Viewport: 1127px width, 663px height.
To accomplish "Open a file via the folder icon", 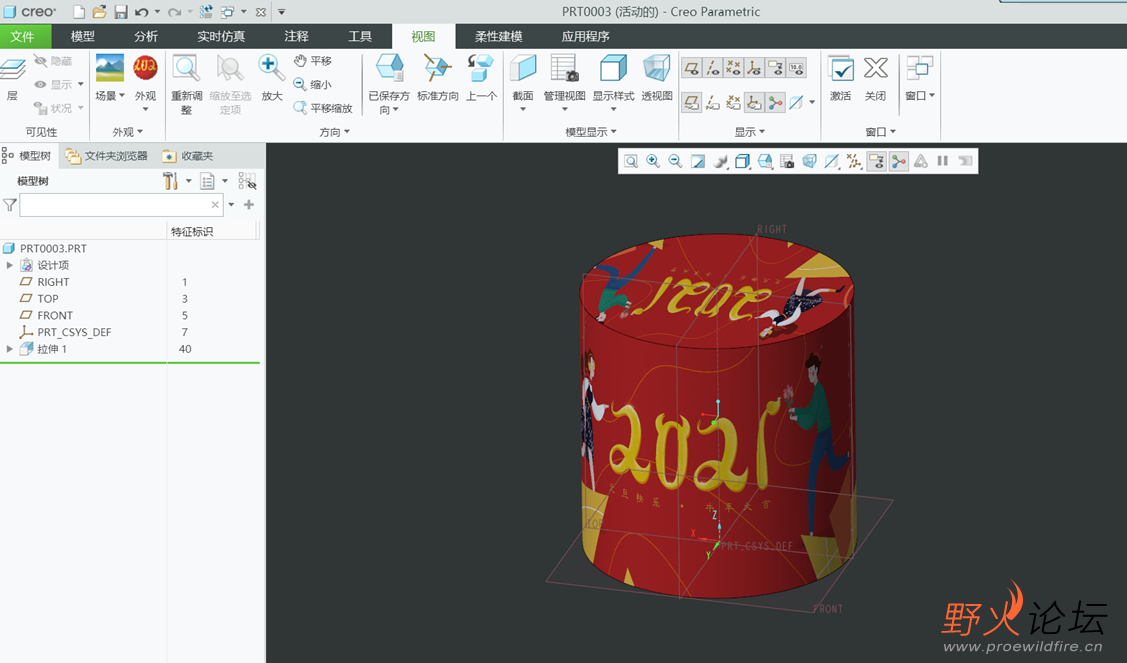I will (99, 12).
